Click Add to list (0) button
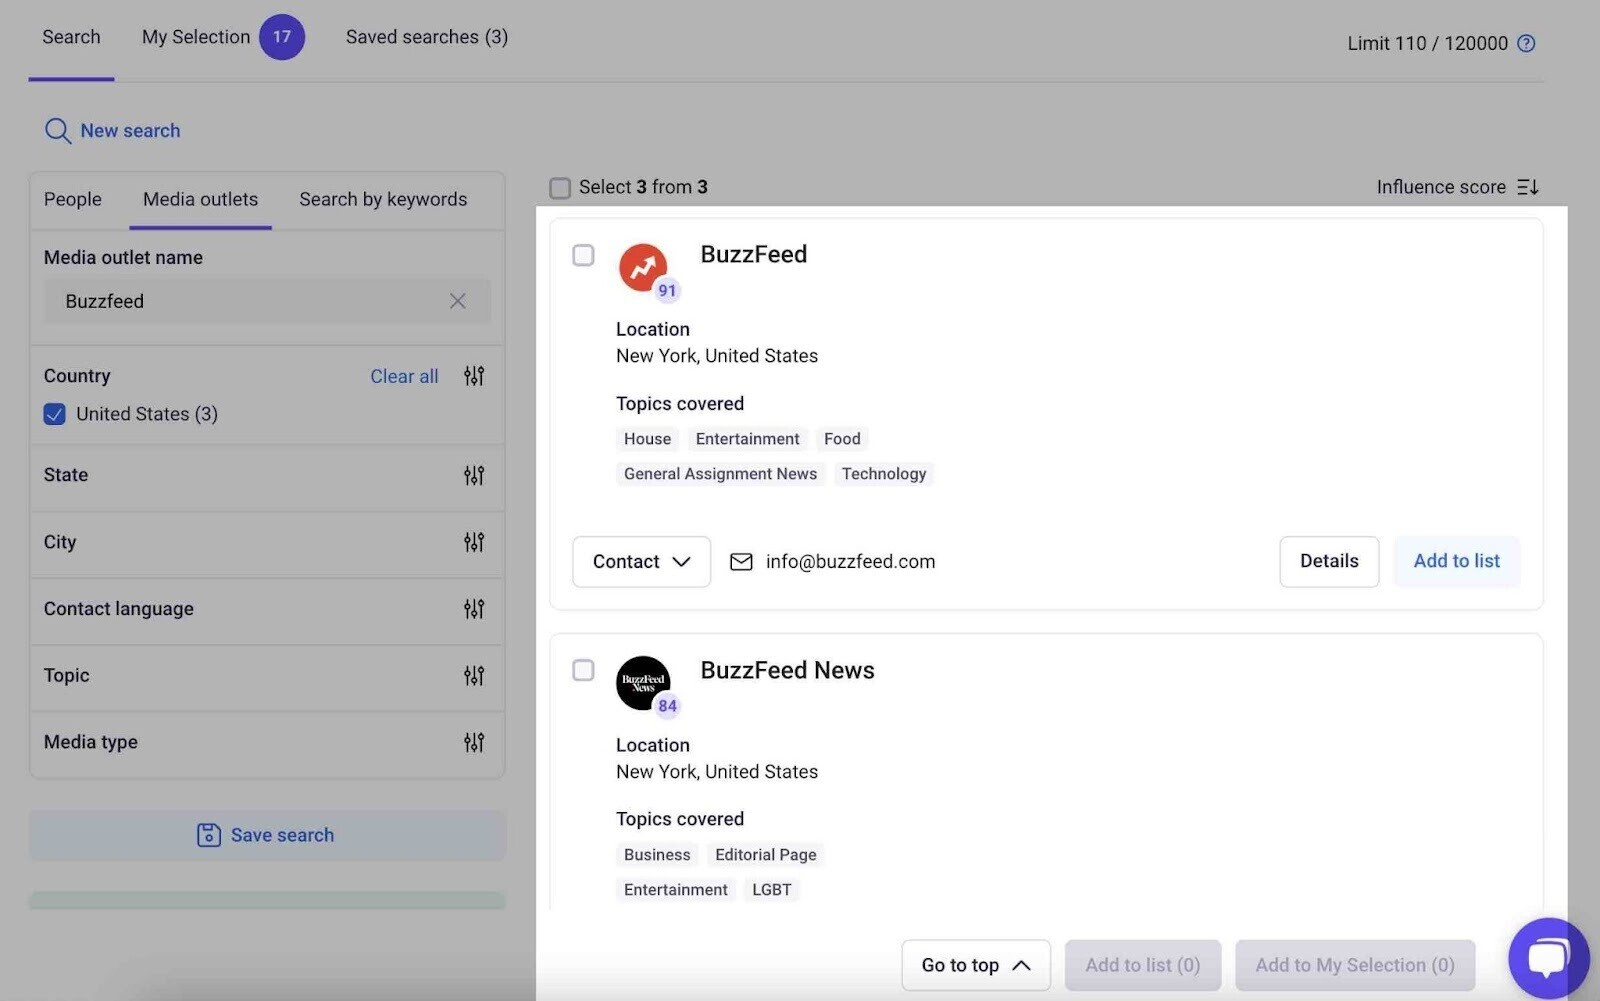The width and height of the screenshot is (1600, 1001). pyautogui.click(x=1142, y=965)
